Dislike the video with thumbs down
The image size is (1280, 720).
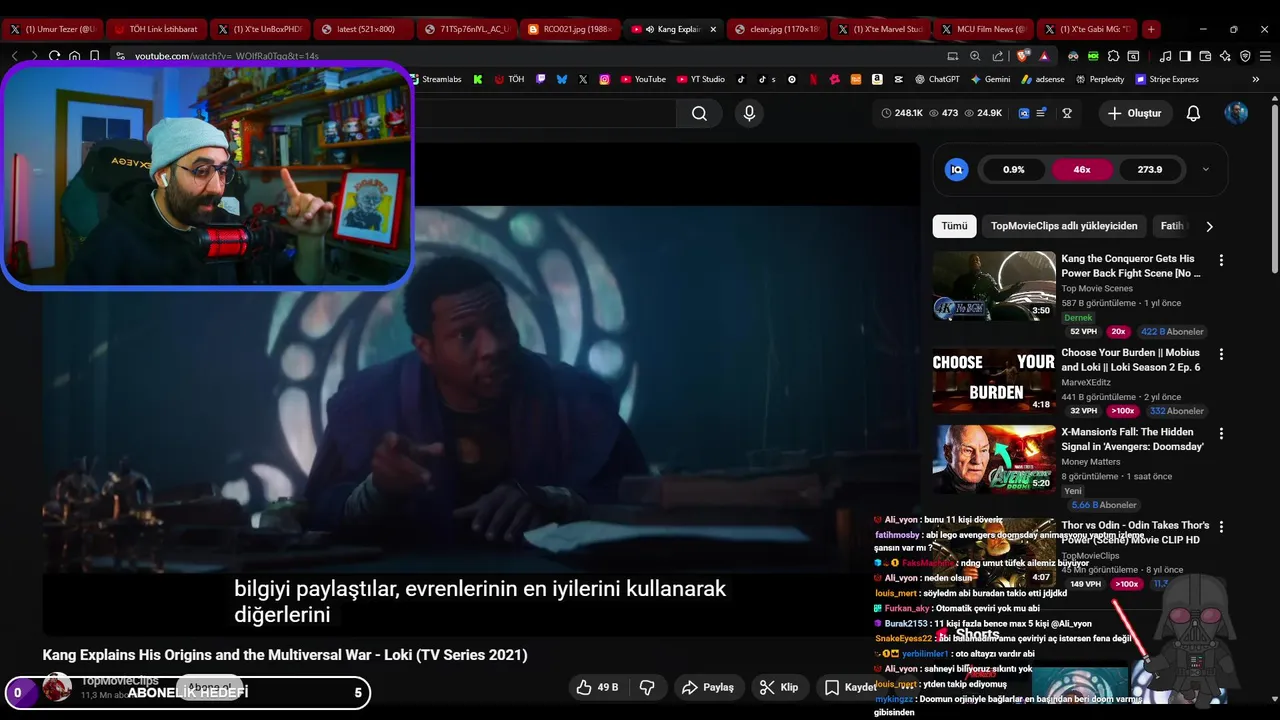click(647, 687)
